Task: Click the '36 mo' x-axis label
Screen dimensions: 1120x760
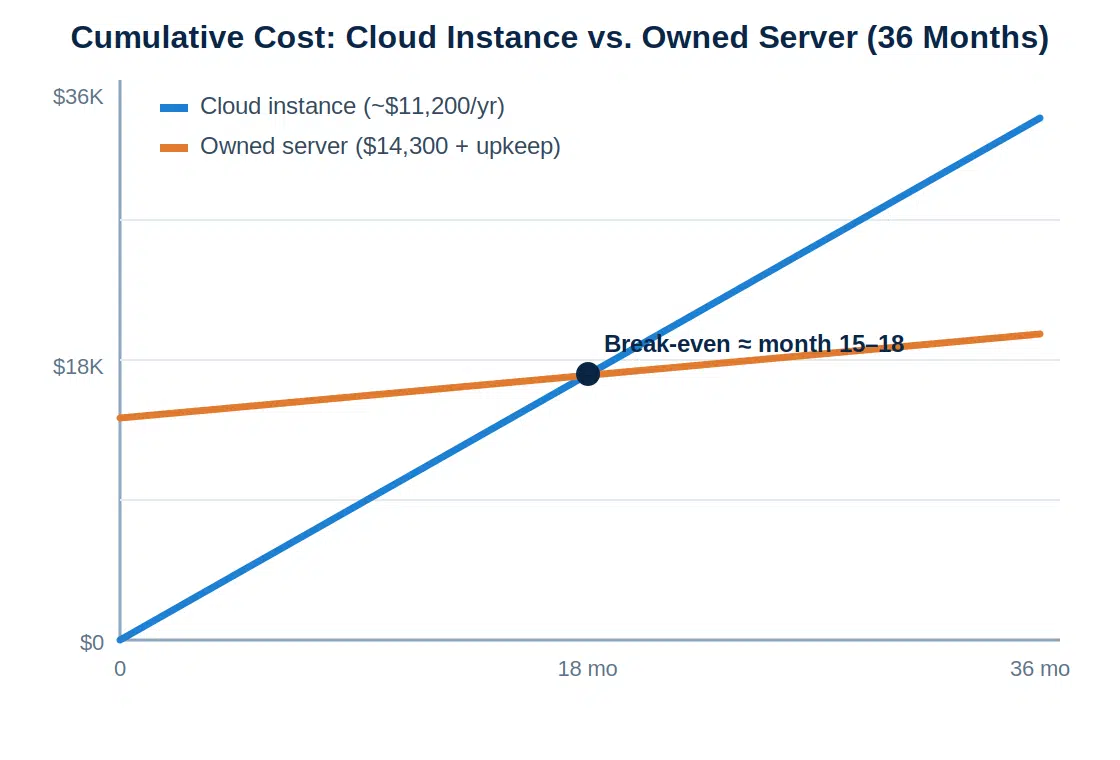Action: click(x=1040, y=669)
